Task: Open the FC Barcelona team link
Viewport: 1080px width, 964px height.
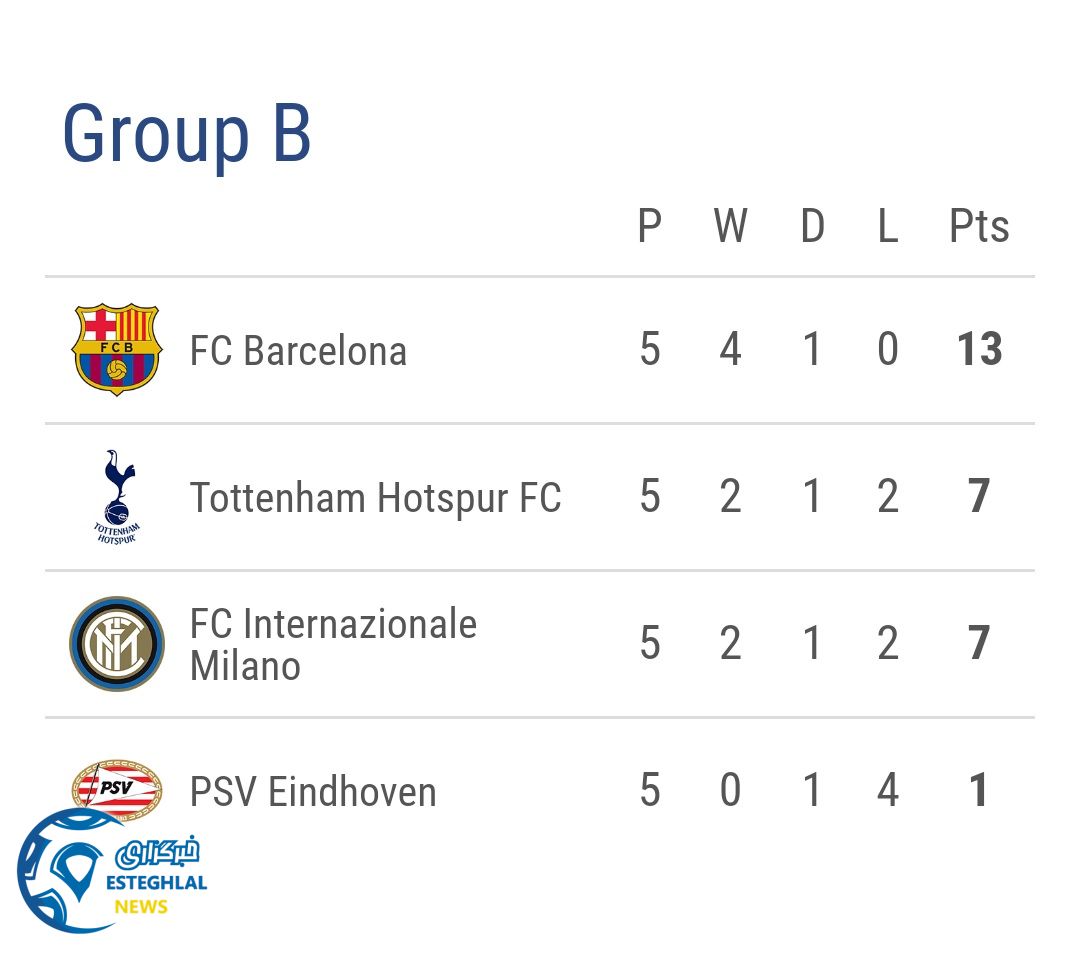Action: click(298, 351)
